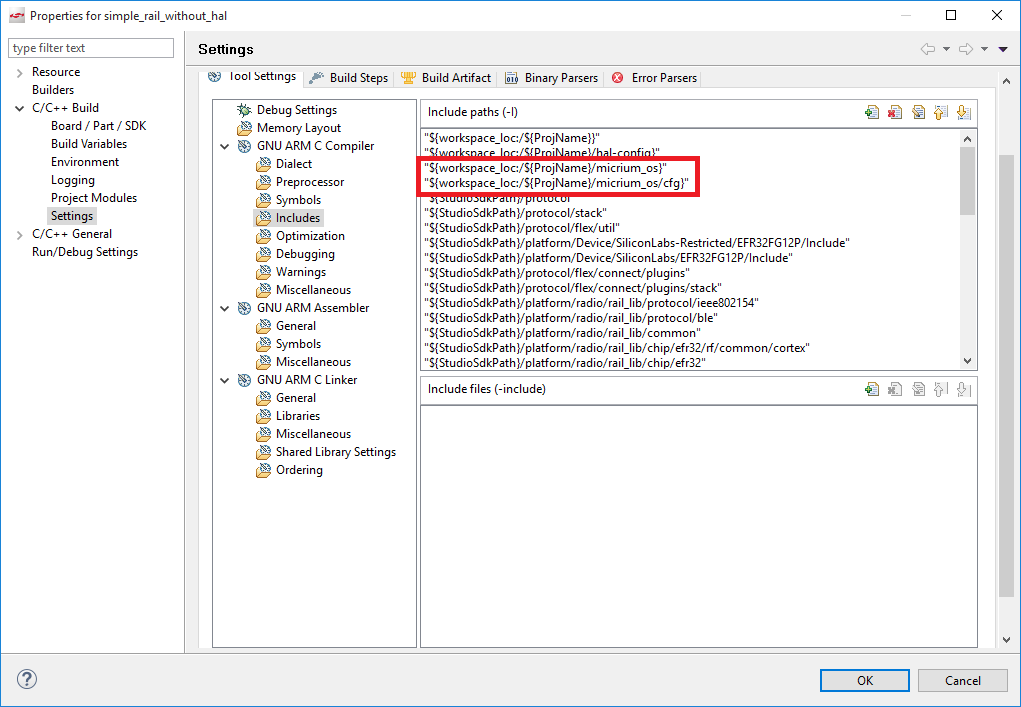Select Miscellaneous under GNU ARM C Compiler

click(313, 290)
